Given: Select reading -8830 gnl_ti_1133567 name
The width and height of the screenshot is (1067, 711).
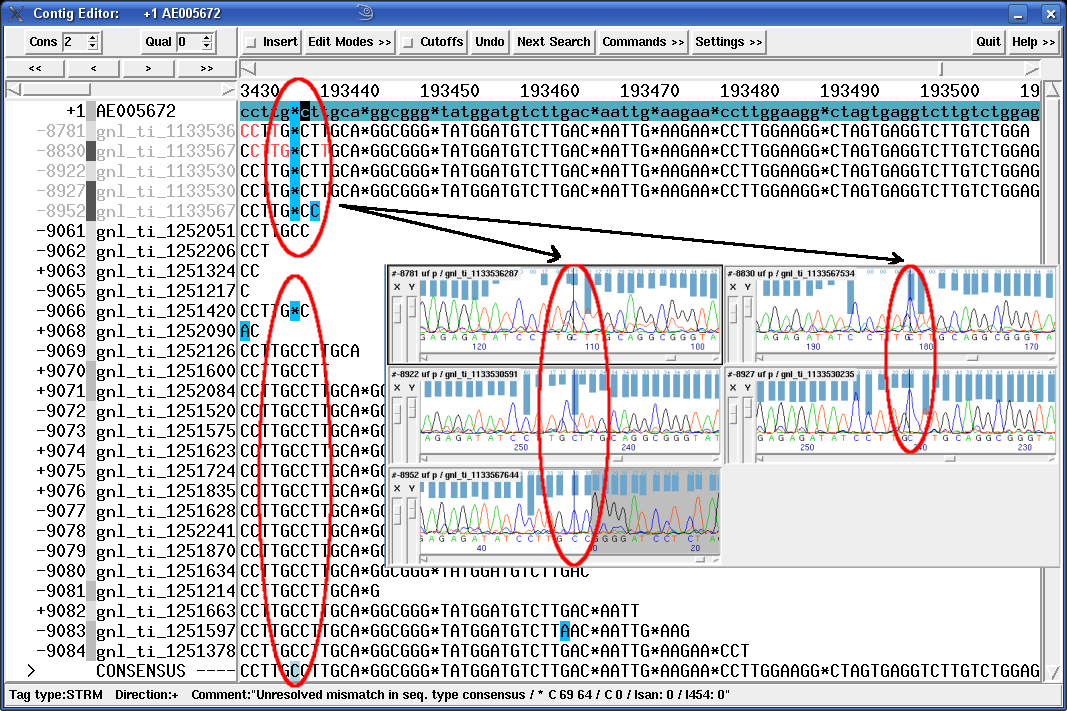Looking at the screenshot, I should point(165,150).
